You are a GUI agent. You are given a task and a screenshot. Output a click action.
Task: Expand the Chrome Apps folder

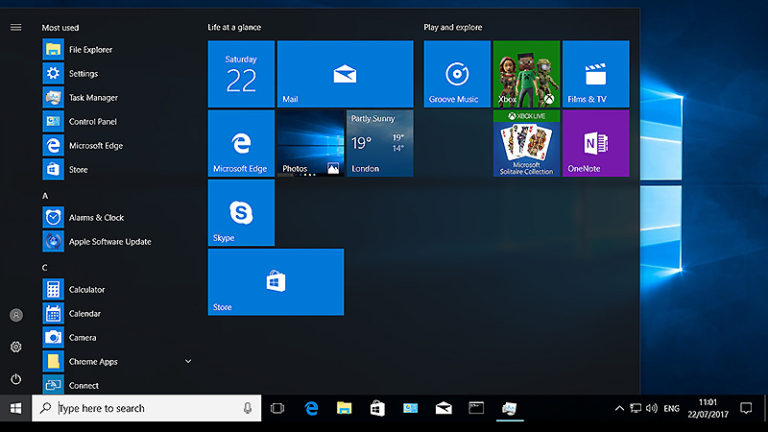(x=188, y=361)
